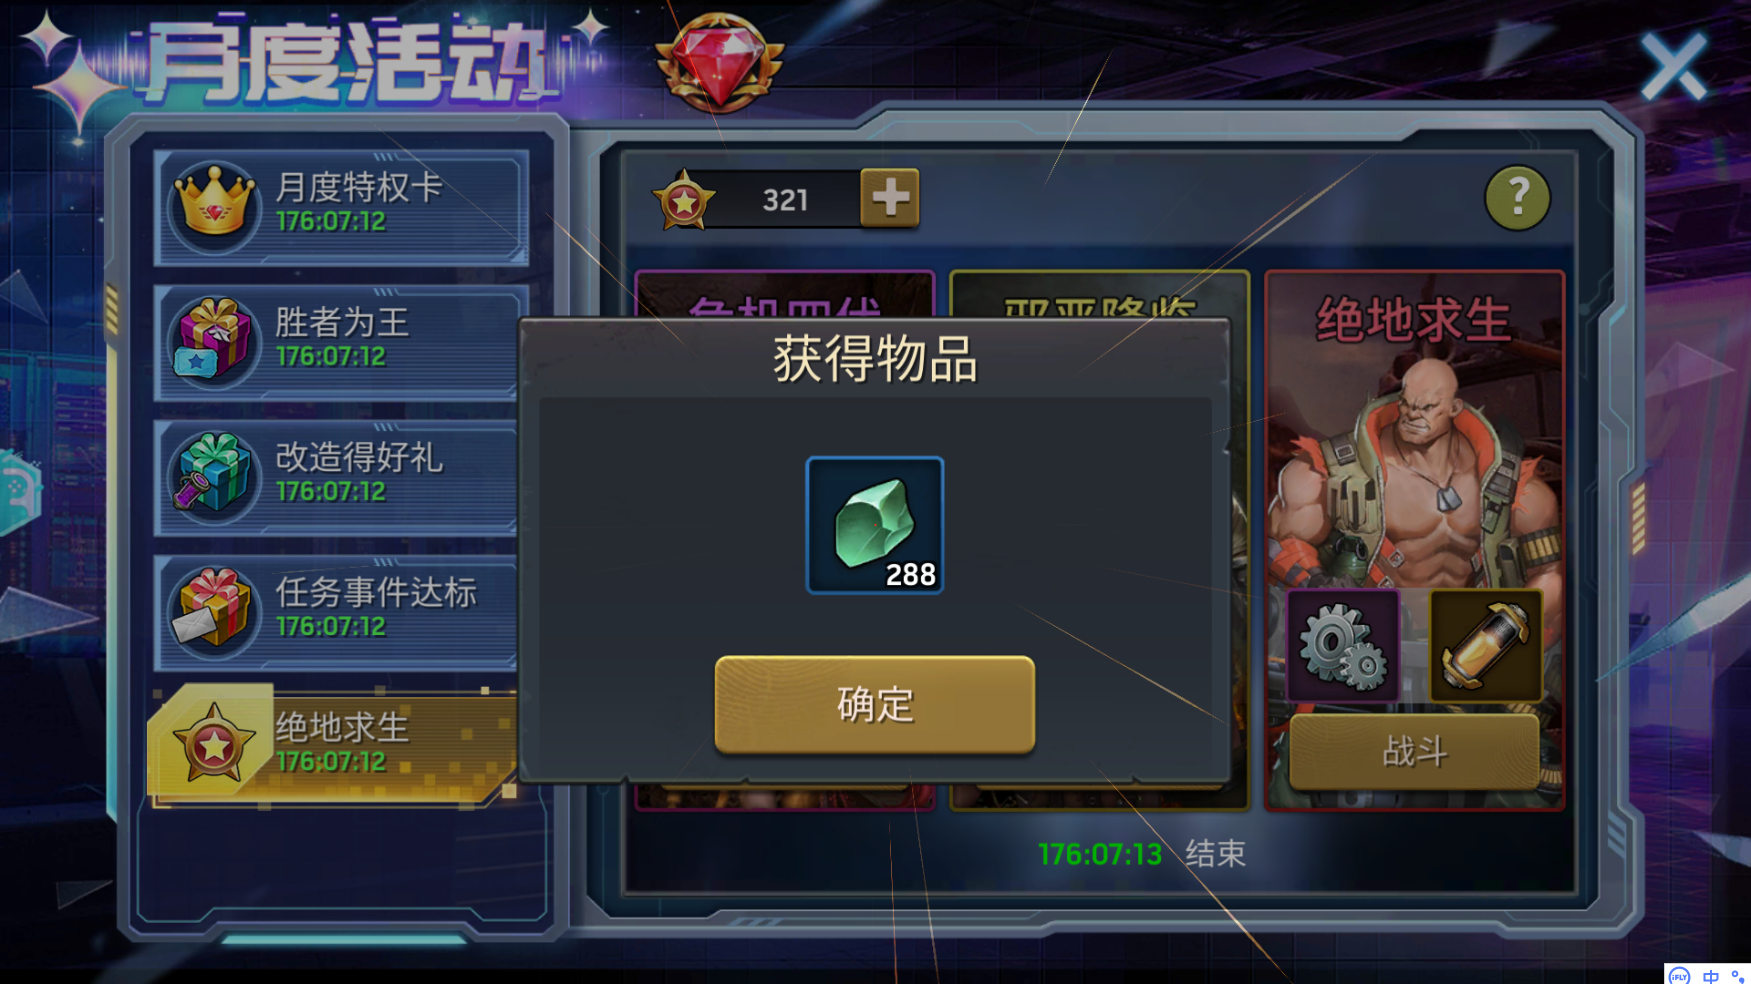Click the star medal currency icon

(x=684, y=200)
